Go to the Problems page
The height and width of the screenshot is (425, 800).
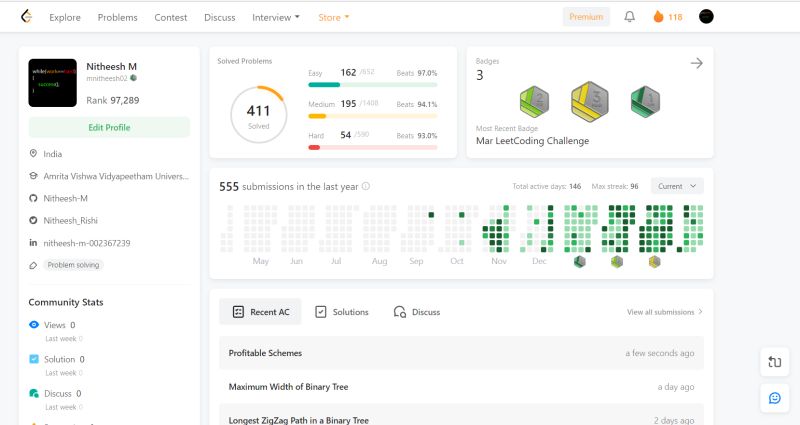[118, 17]
